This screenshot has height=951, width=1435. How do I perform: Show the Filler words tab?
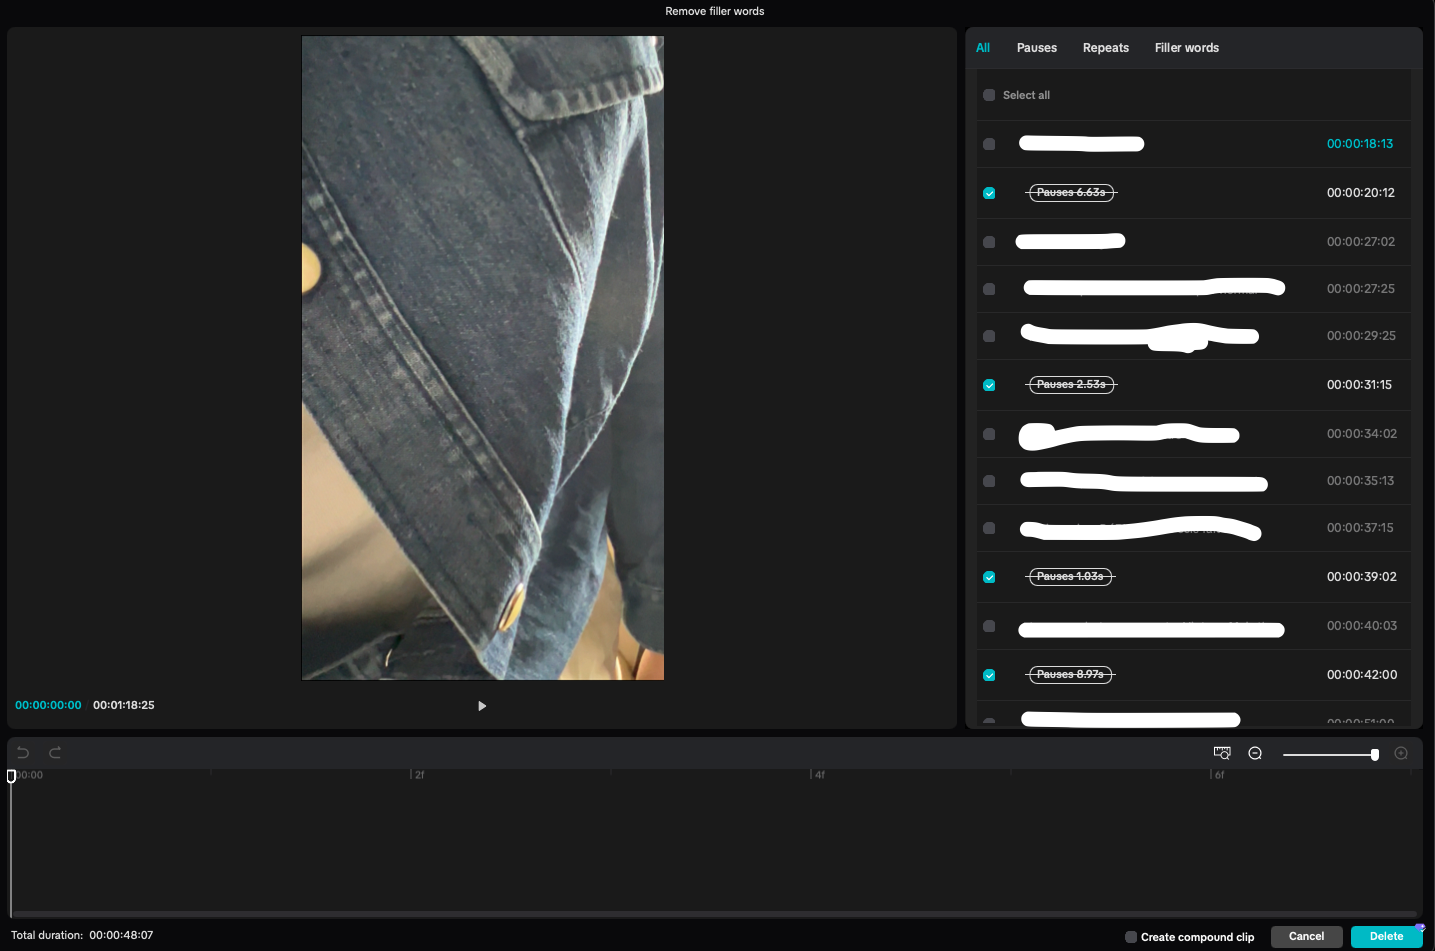coord(1186,48)
